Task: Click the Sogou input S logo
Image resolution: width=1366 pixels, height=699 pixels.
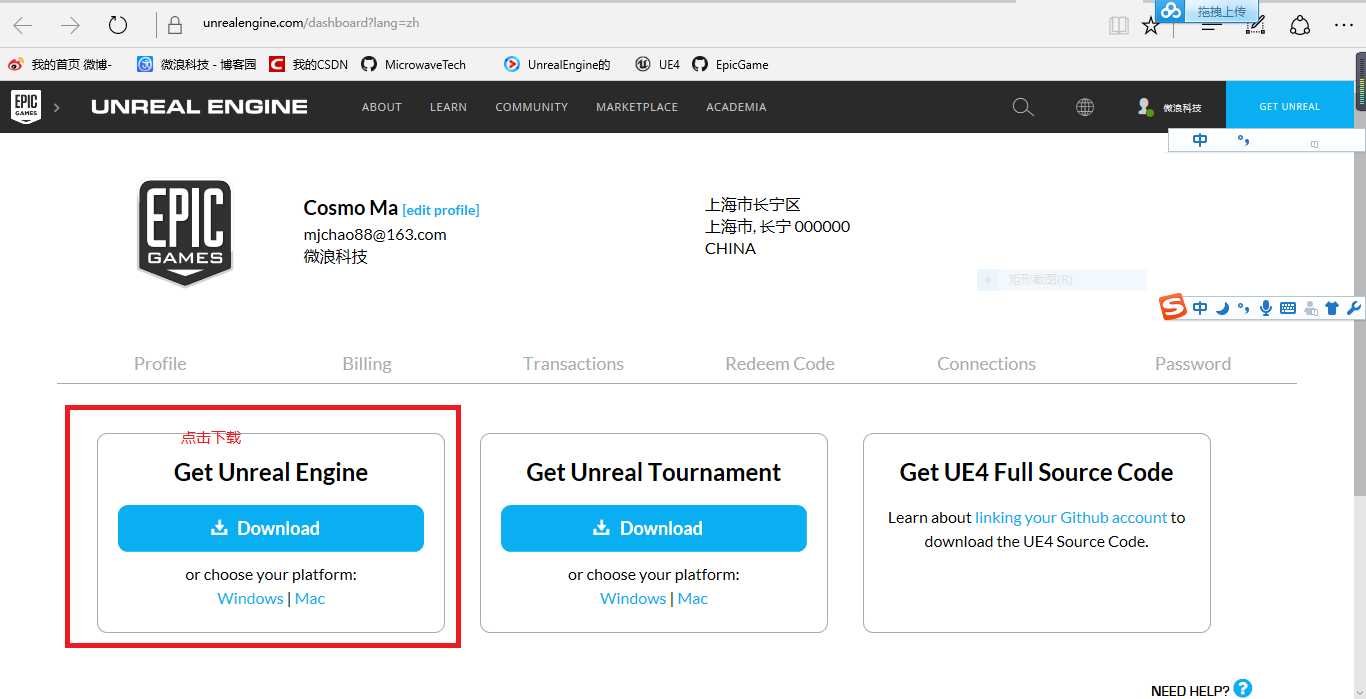Action: tap(1172, 308)
